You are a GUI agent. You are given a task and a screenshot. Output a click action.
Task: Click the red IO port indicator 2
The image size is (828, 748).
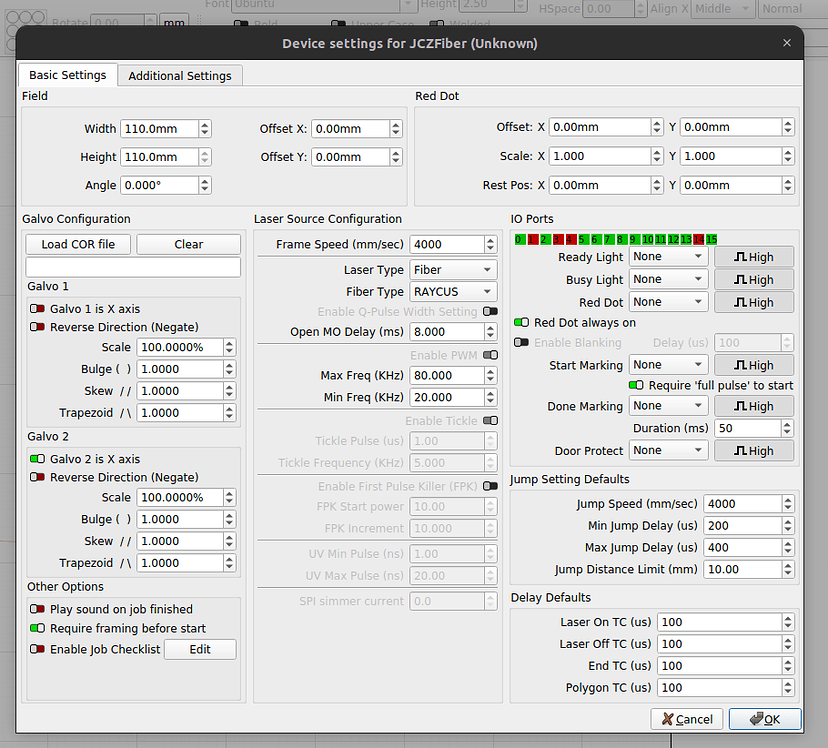[x=545, y=239]
